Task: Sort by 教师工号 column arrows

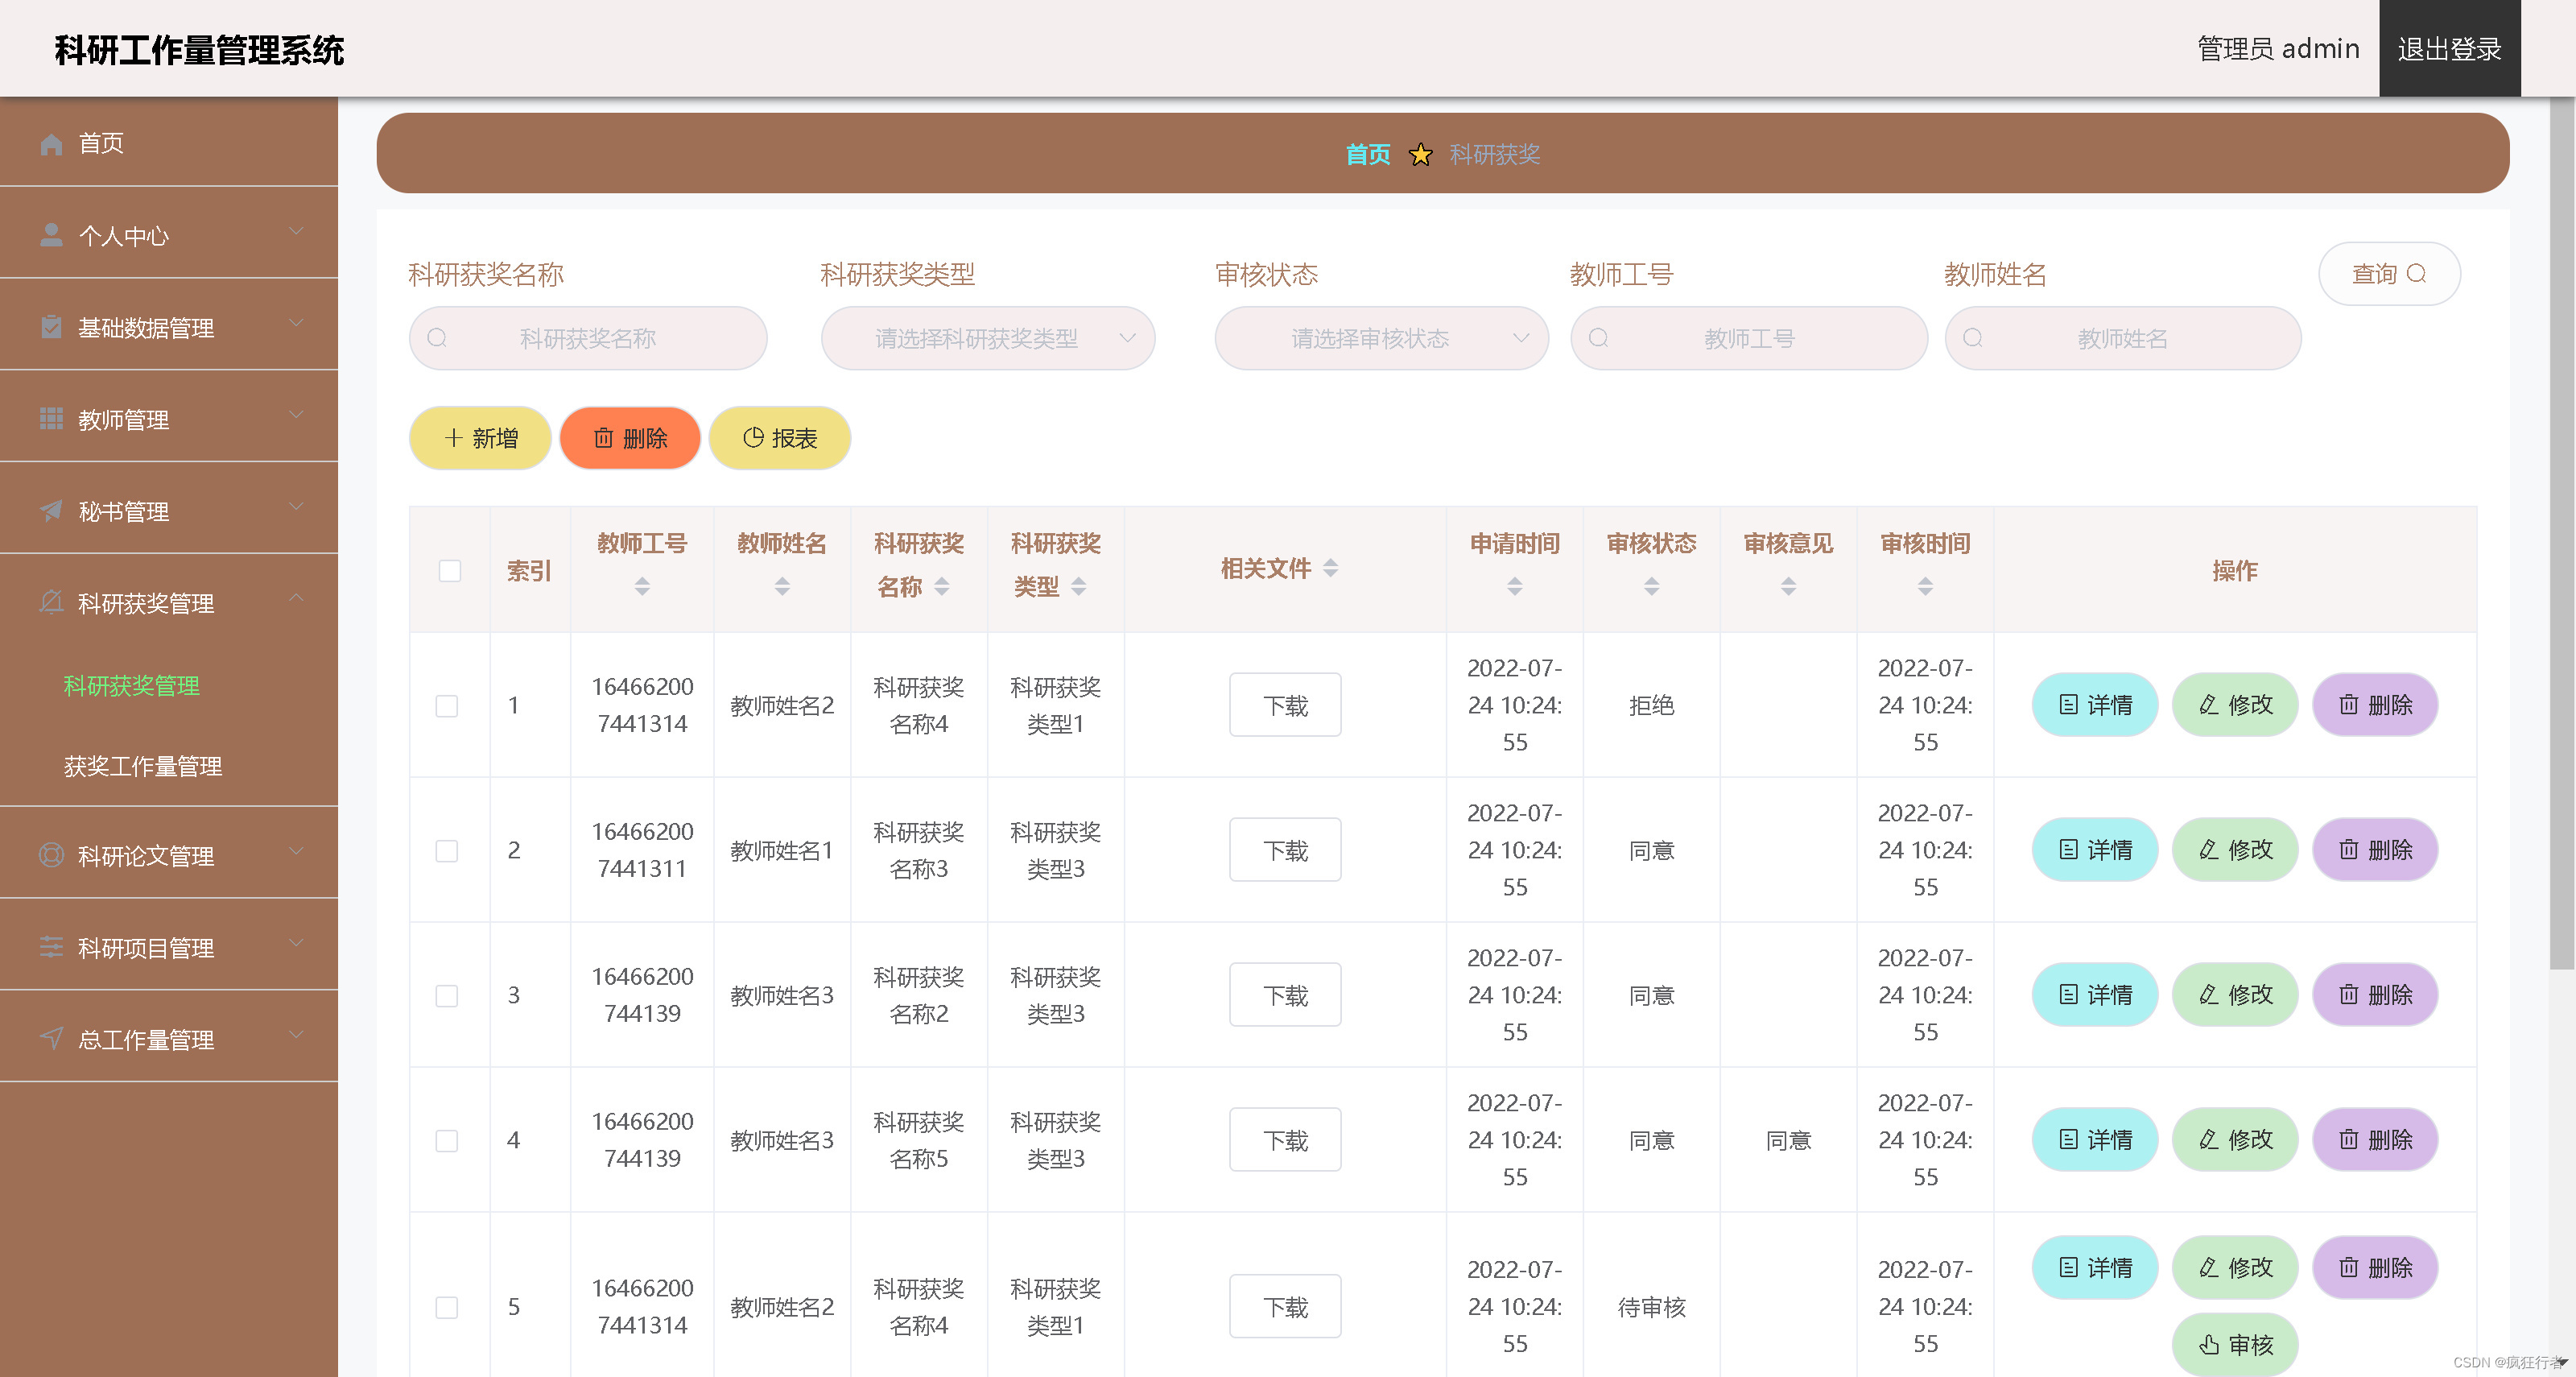Action: (x=642, y=587)
